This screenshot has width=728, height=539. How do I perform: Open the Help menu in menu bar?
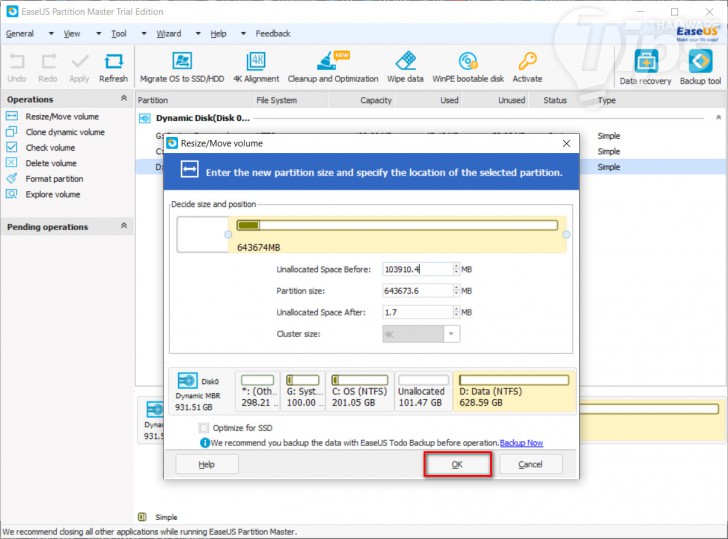218,33
